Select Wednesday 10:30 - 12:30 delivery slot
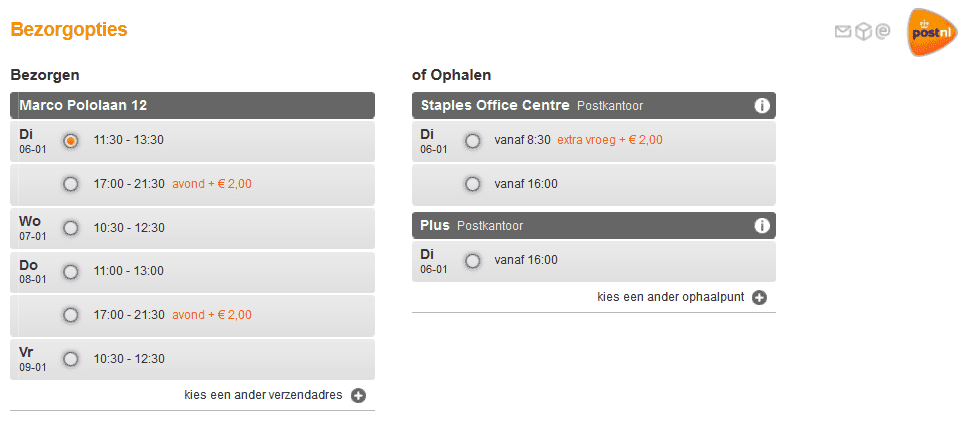This screenshot has width=980, height=436. tap(71, 228)
